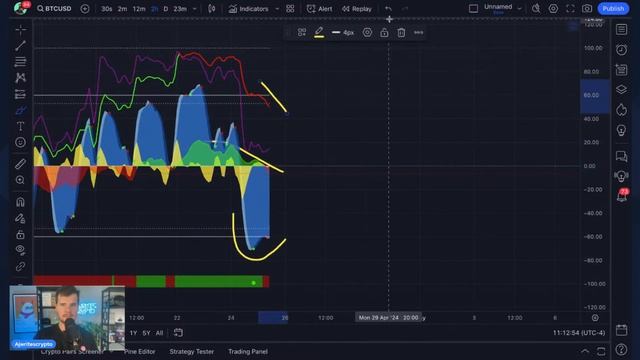This screenshot has height=360, width=640.
Task: Expand the Unnamed layout dropdown
Action: pyautogui.click(x=519, y=9)
